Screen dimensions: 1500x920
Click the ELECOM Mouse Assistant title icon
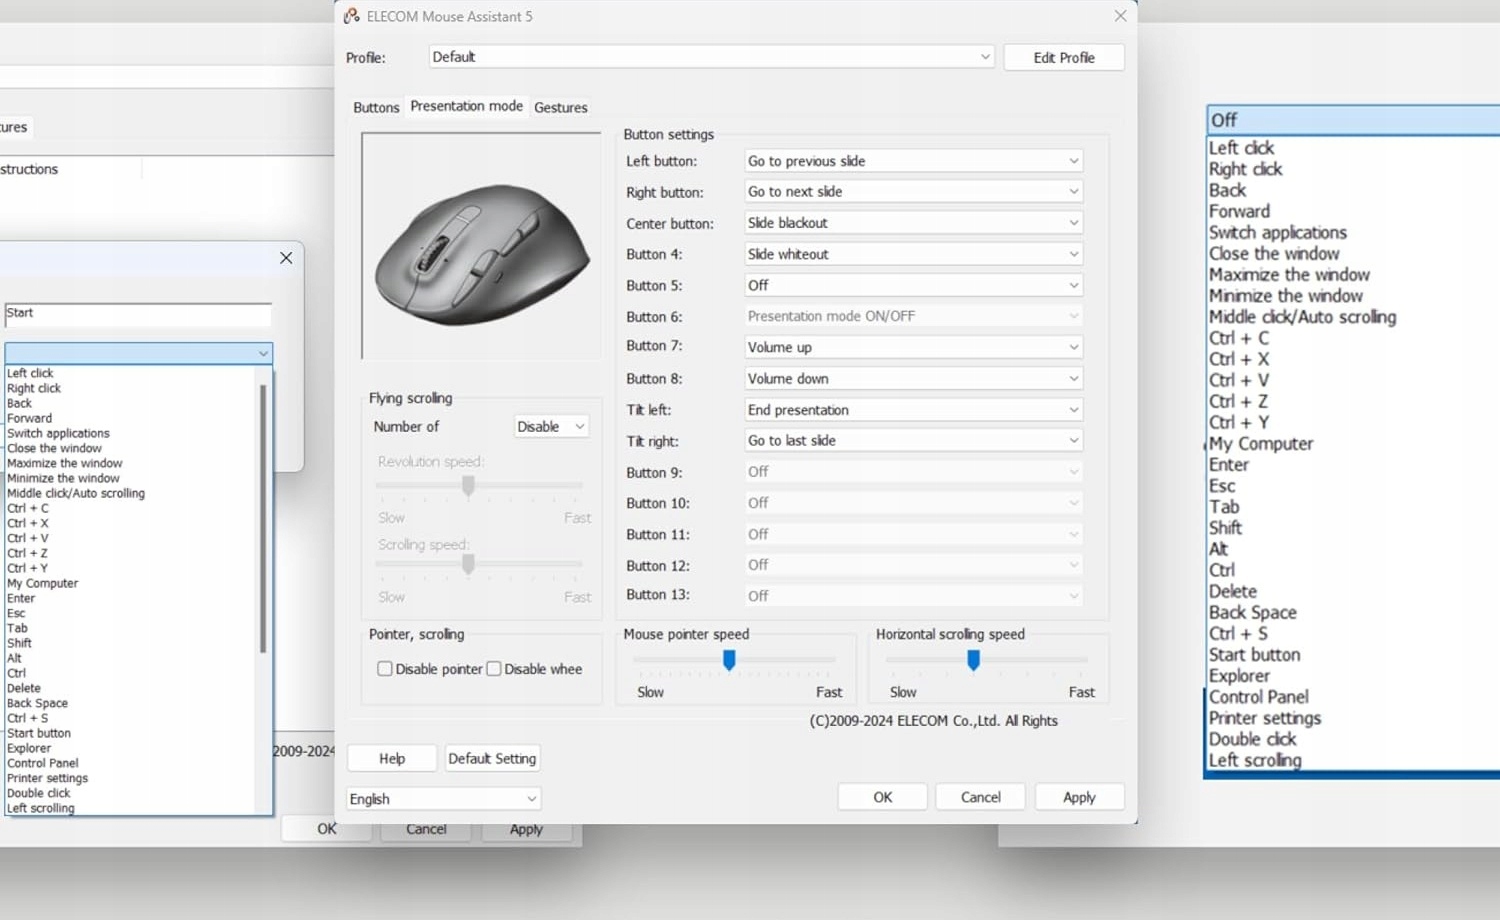click(352, 16)
